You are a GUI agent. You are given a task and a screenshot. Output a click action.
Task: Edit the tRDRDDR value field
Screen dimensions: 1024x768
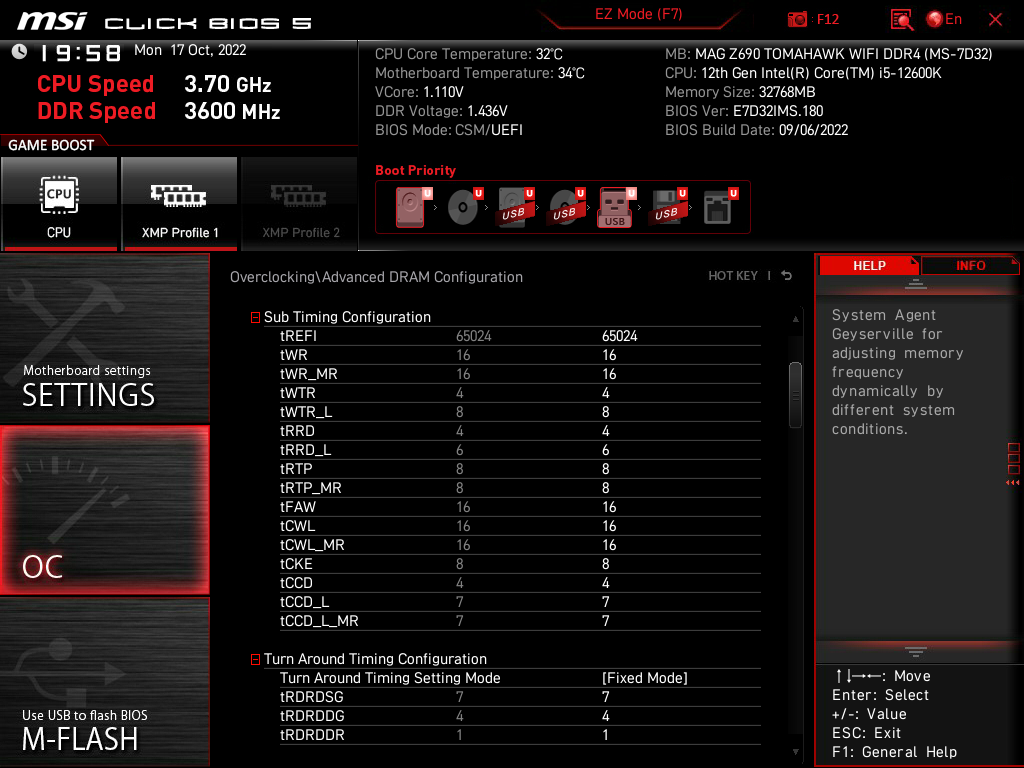tap(606, 735)
